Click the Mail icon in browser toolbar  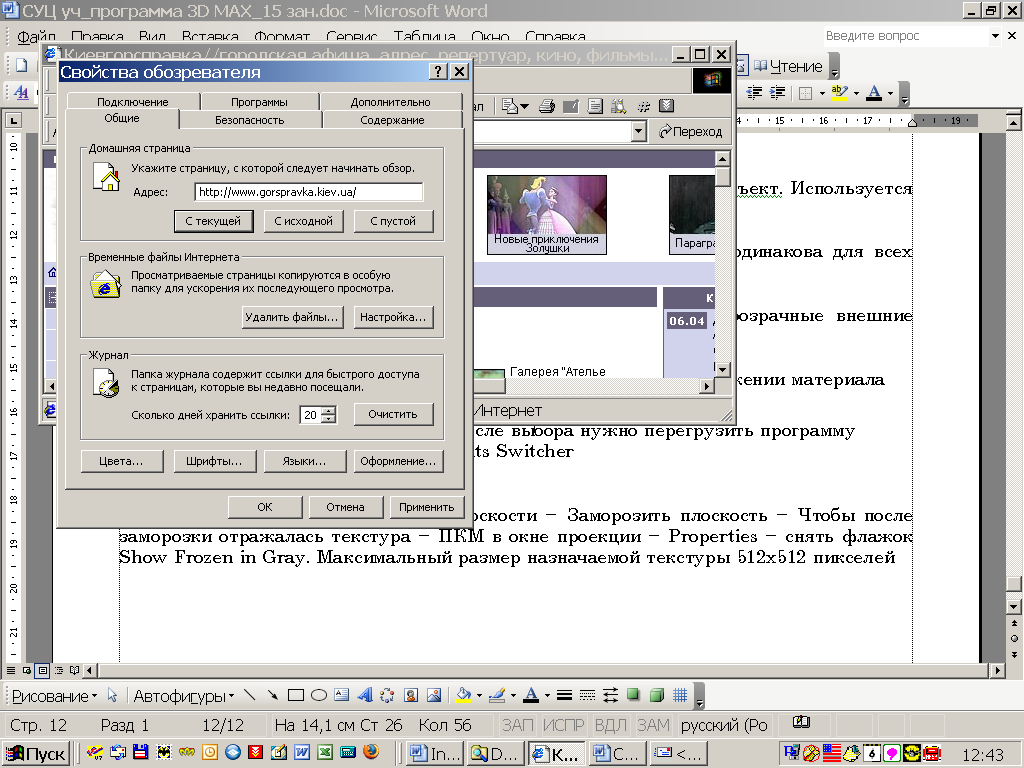511,106
